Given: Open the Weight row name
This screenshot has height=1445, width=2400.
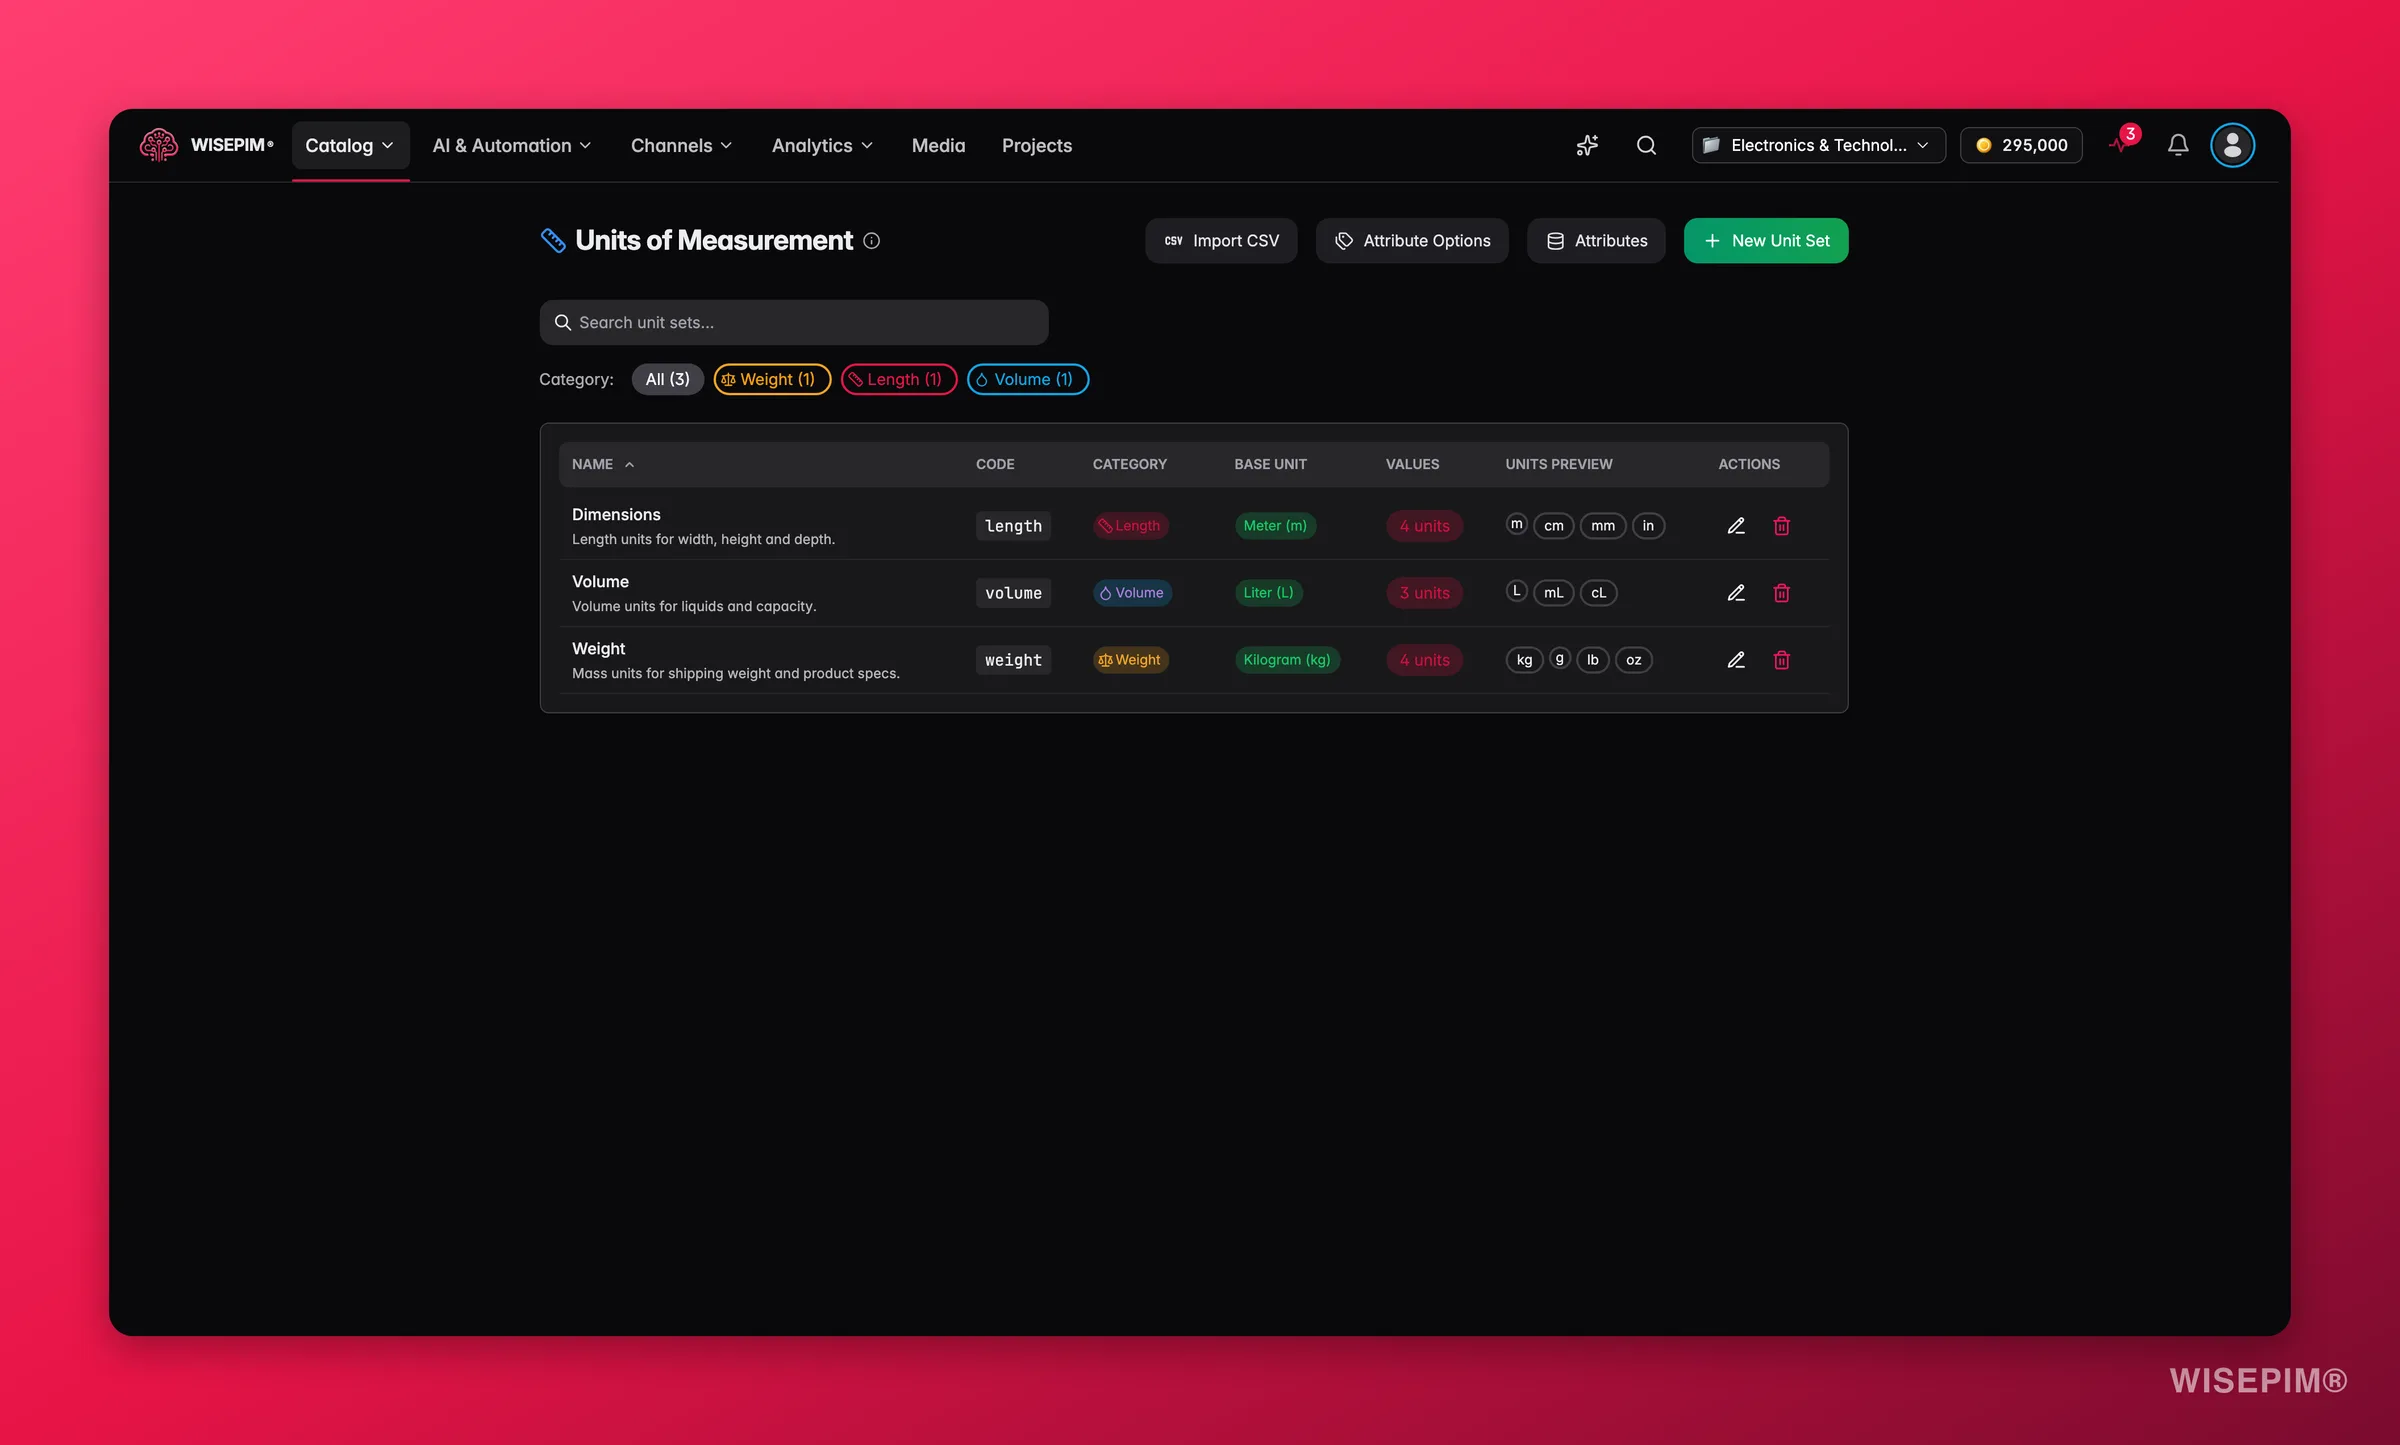Looking at the screenshot, I should [598, 648].
